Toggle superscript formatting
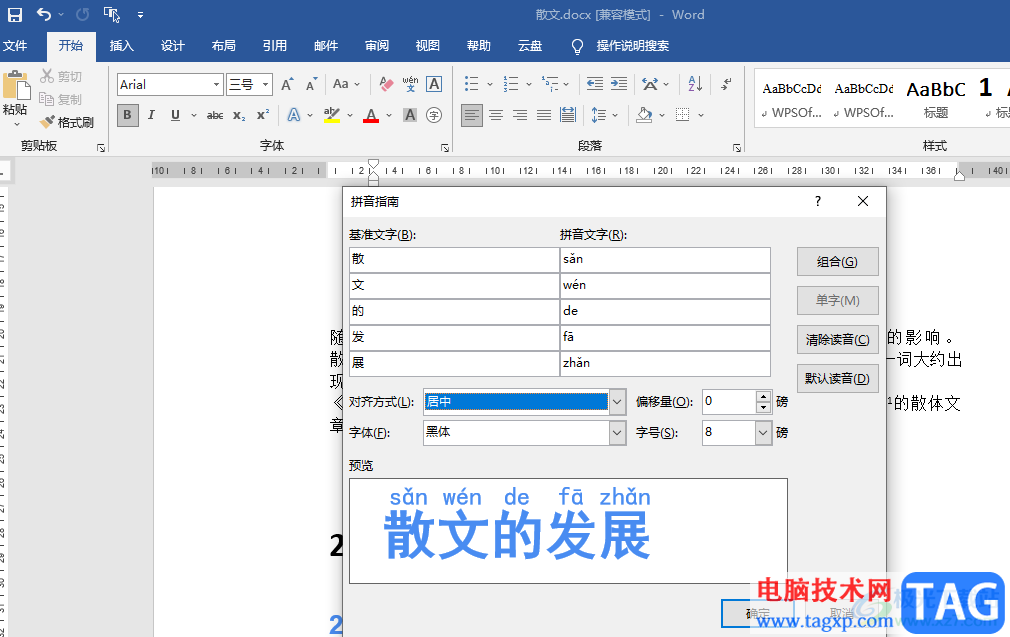Image resolution: width=1010 pixels, height=637 pixels. (x=263, y=115)
